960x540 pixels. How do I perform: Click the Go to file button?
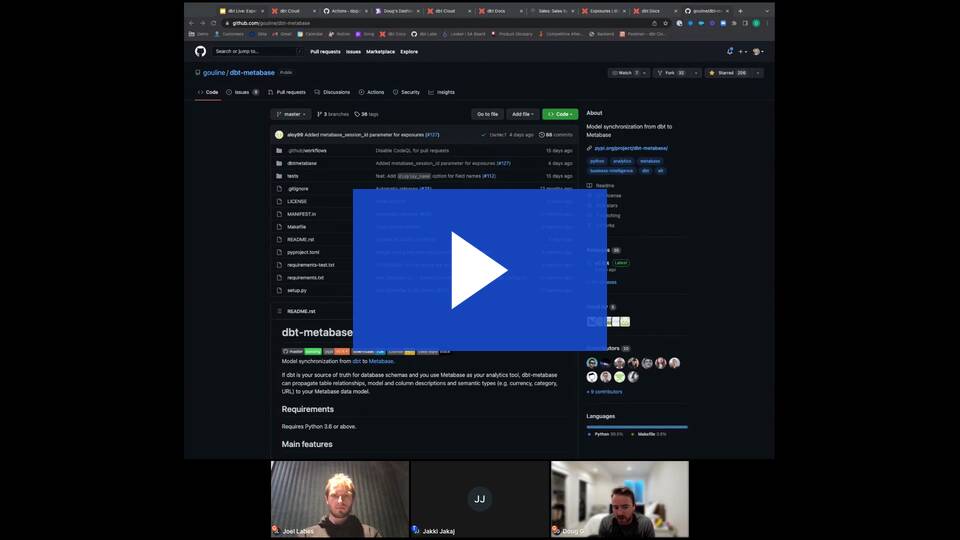click(487, 114)
